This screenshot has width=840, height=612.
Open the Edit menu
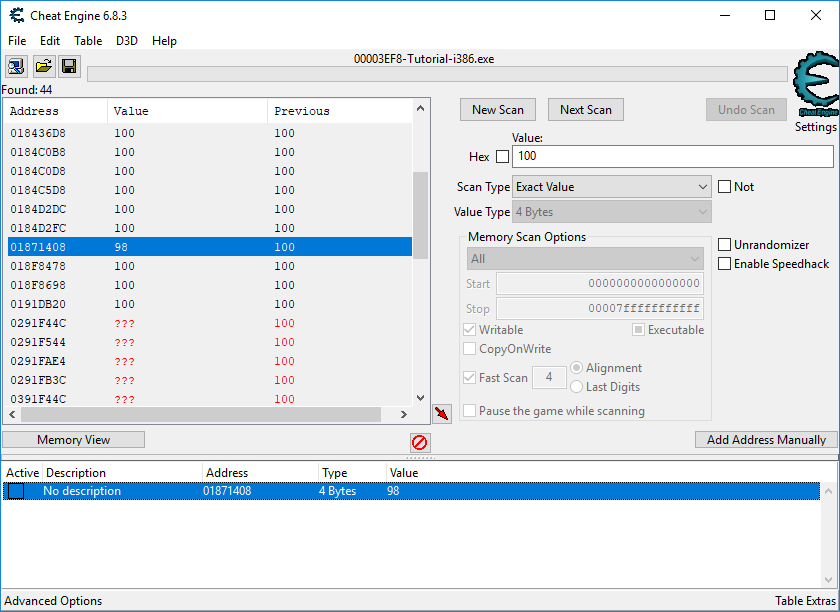click(50, 41)
